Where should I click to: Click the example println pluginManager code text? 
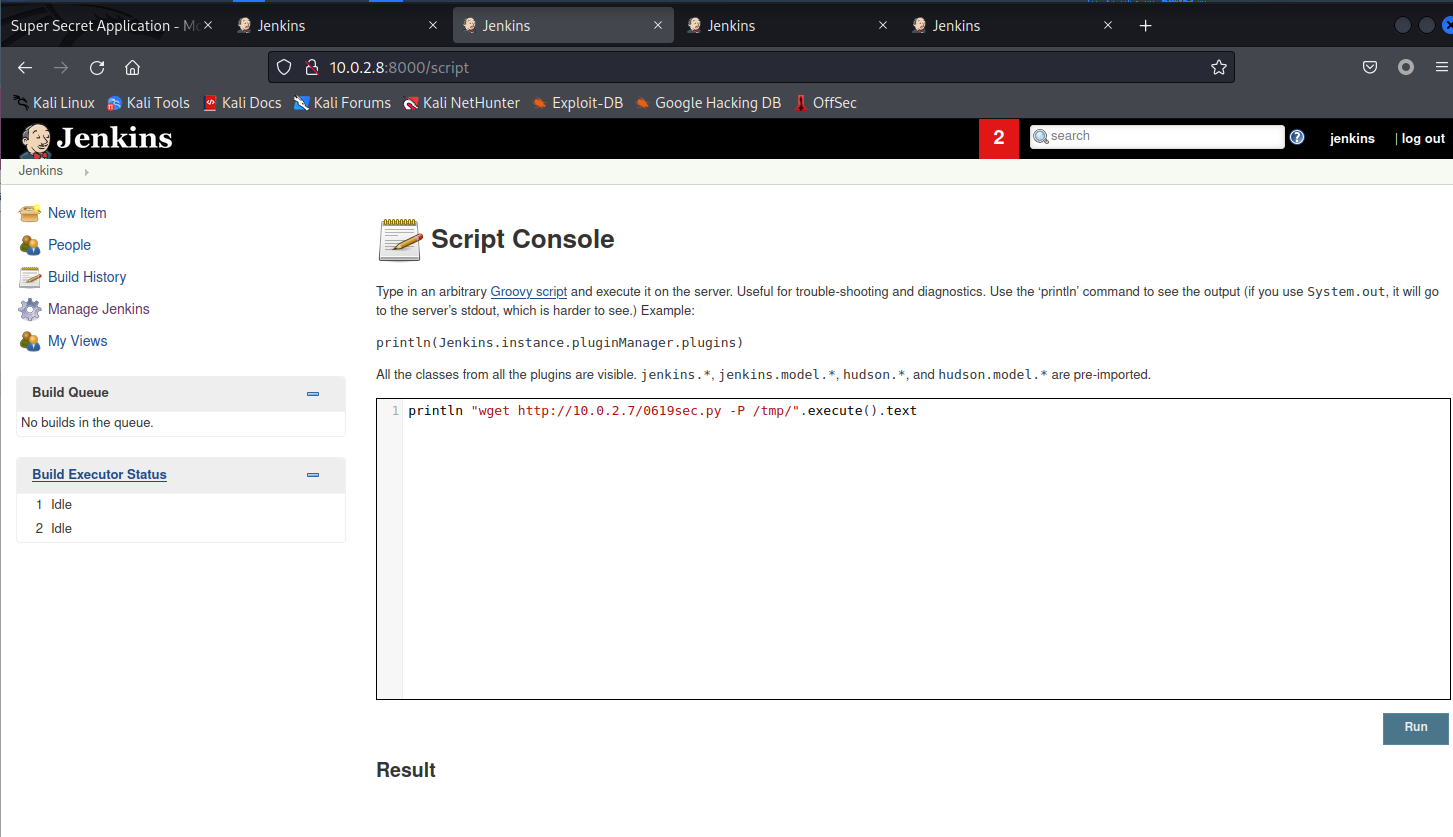pyautogui.click(x=560, y=342)
